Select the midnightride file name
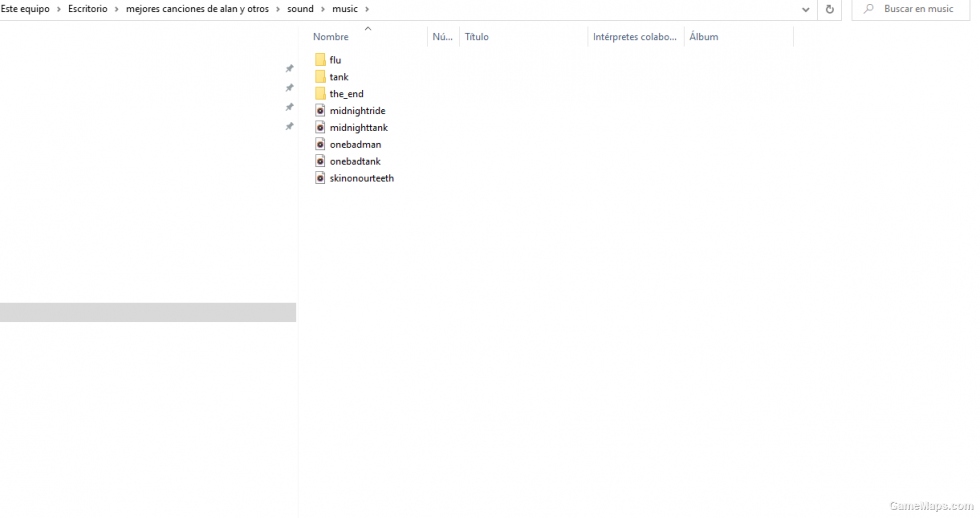Screen dimensions: 980x518 tap(358, 111)
